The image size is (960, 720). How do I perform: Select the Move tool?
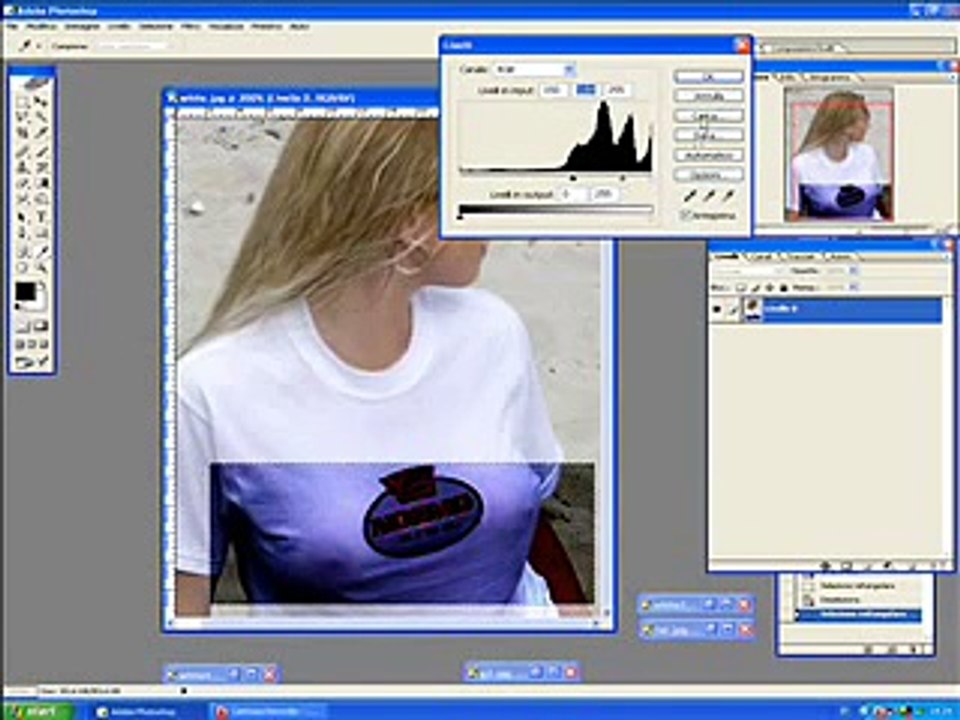point(42,102)
